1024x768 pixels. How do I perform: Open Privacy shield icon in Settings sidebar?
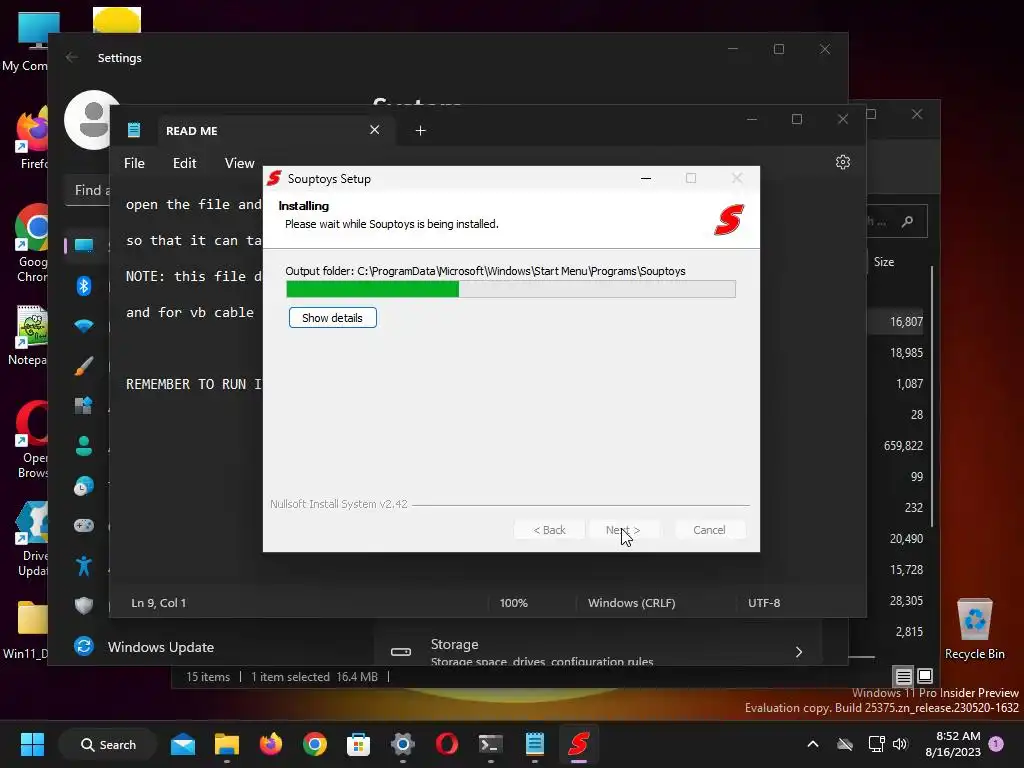pos(84,605)
